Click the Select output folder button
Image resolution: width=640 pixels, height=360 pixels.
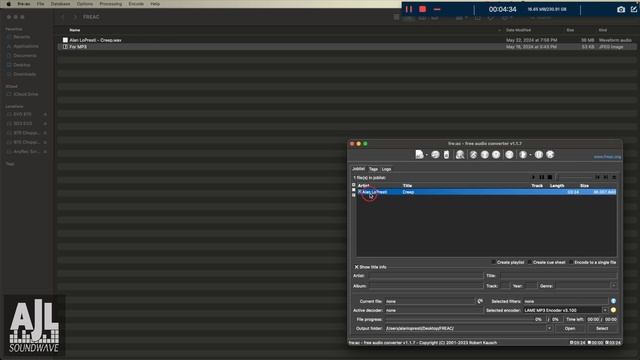pyautogui.click(x=602, y=328)
